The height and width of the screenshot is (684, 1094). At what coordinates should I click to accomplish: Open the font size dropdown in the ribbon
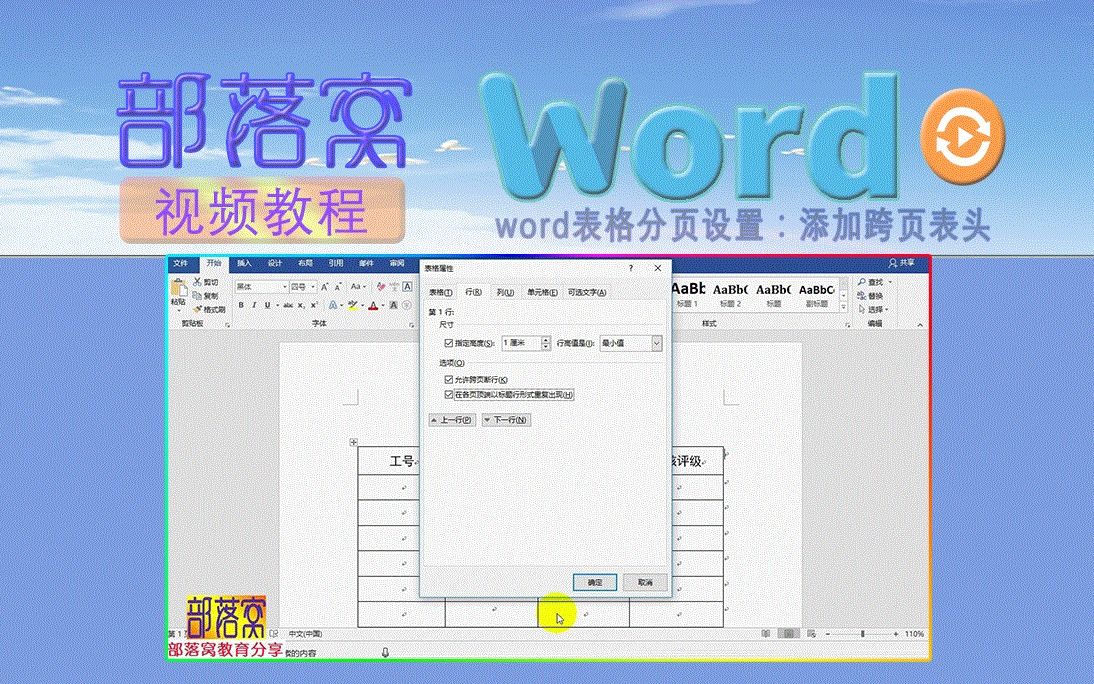point(312,286)
